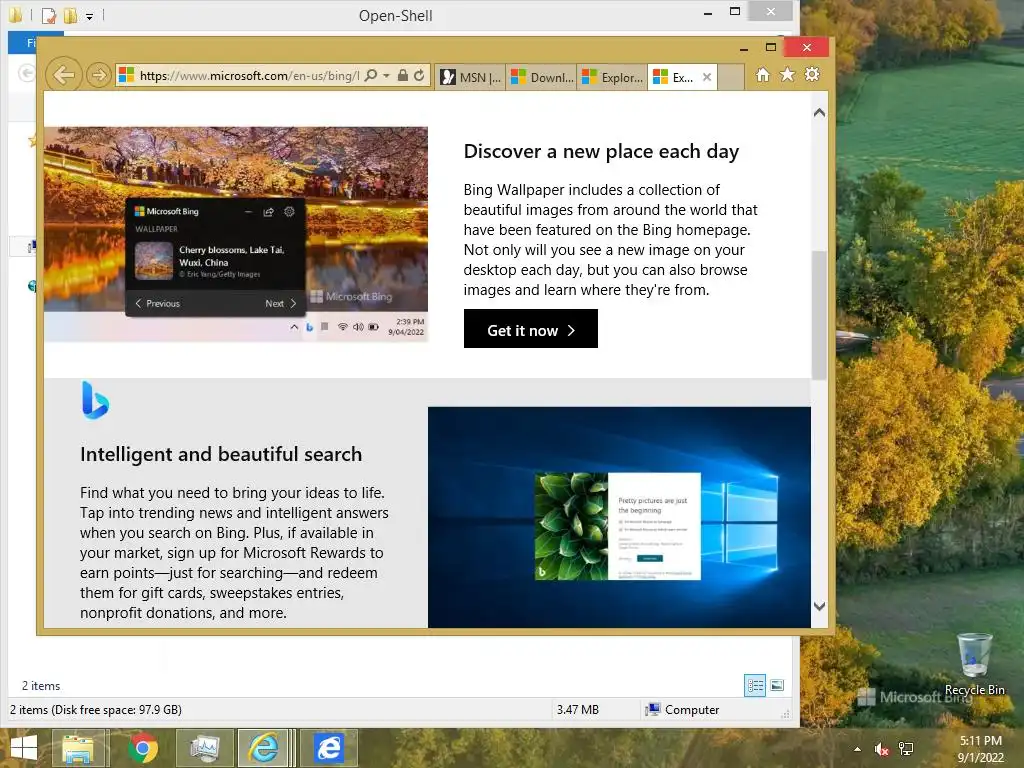Click the Disk free space status text
The image size is (1024, 768).
(95, 709)
